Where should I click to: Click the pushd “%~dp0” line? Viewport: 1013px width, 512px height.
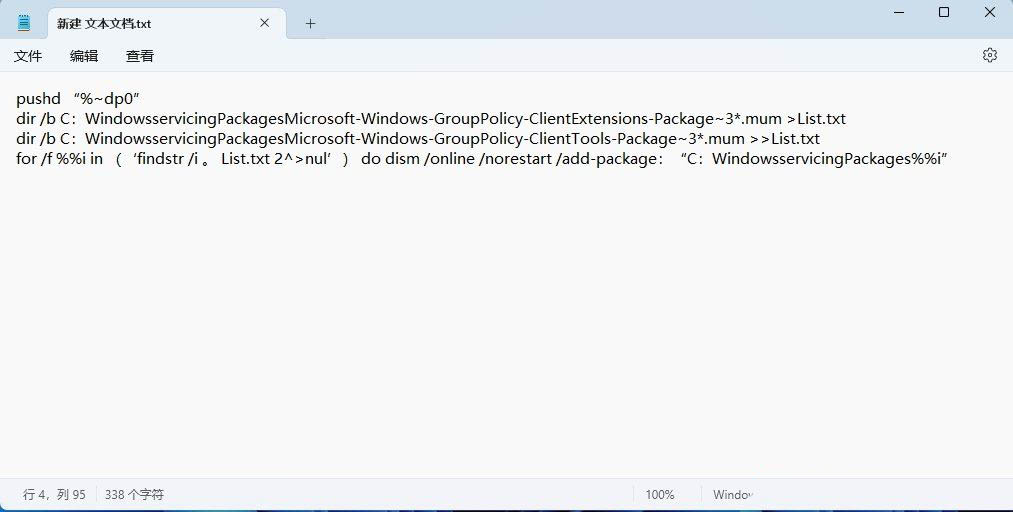tap(78, 99)
